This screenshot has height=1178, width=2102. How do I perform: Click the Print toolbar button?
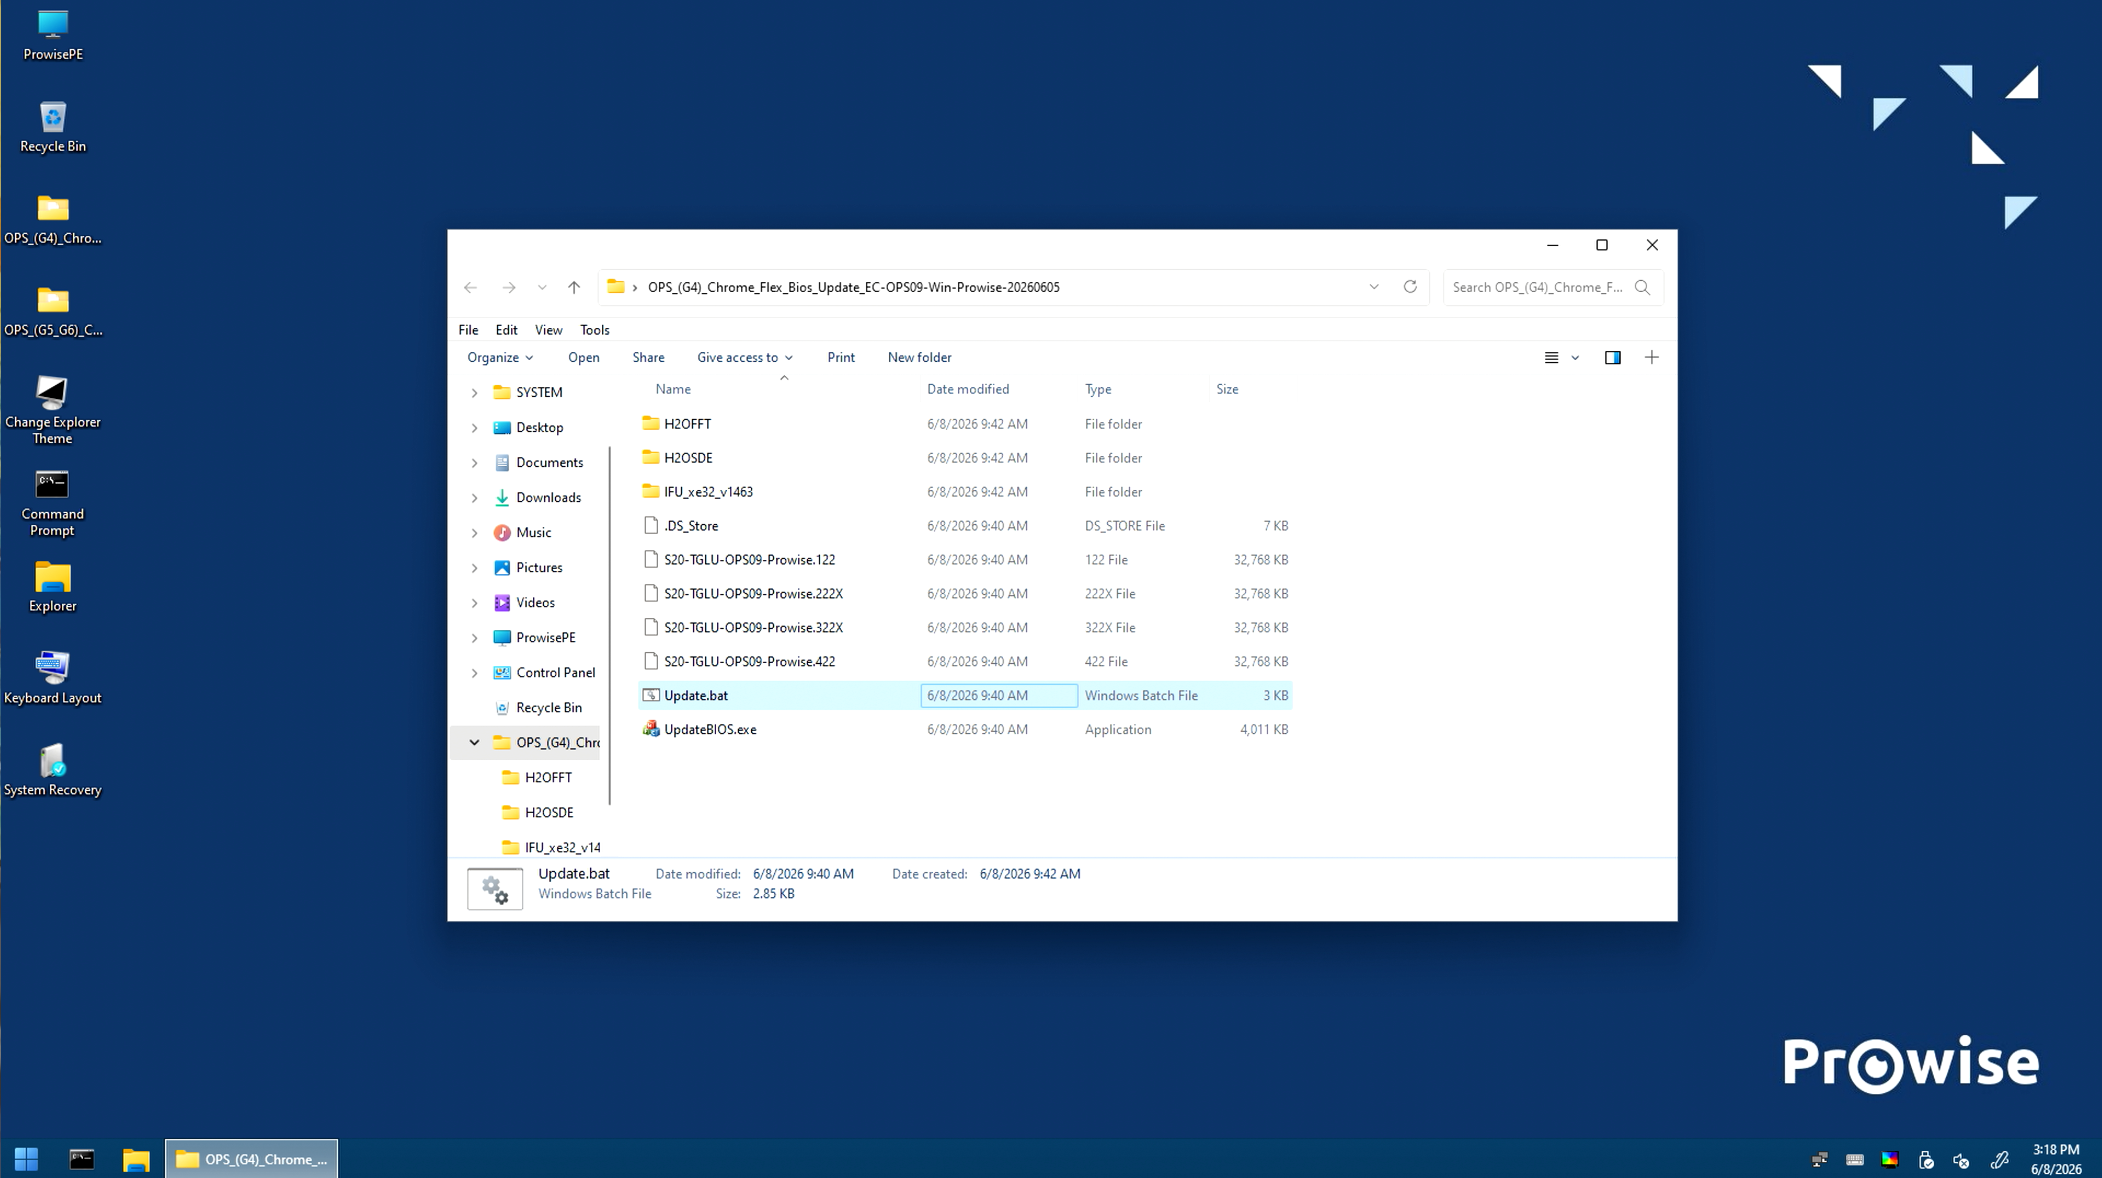tap(841, 357)
